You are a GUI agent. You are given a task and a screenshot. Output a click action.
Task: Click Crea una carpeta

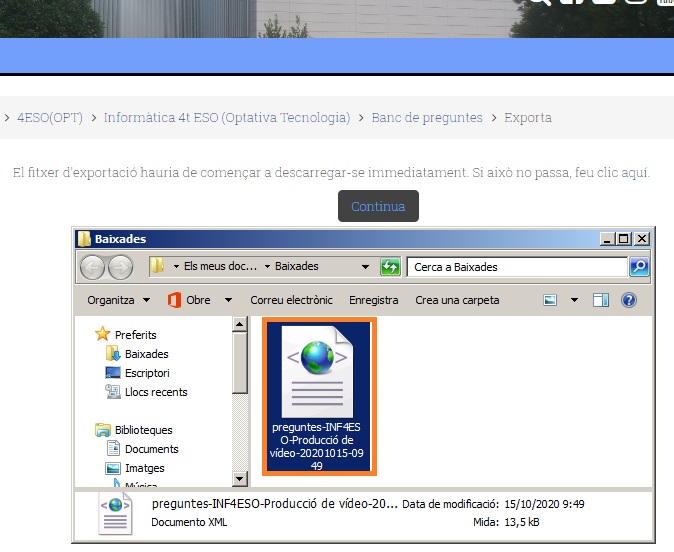(457, 300)
